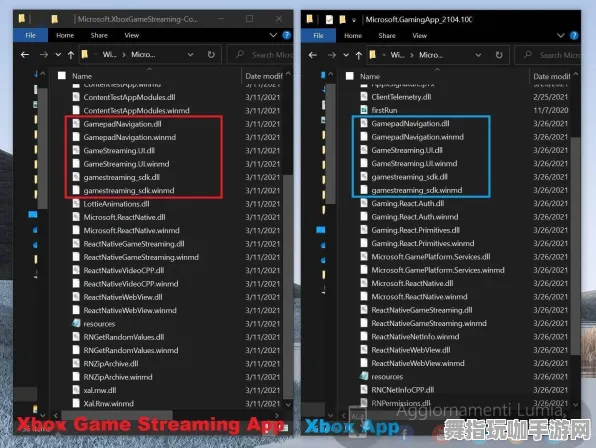Go forward in left XboxGameStreaming window
Image resolution: width=596 pixels, height=448 pixels.
click(x=44, y=55)
